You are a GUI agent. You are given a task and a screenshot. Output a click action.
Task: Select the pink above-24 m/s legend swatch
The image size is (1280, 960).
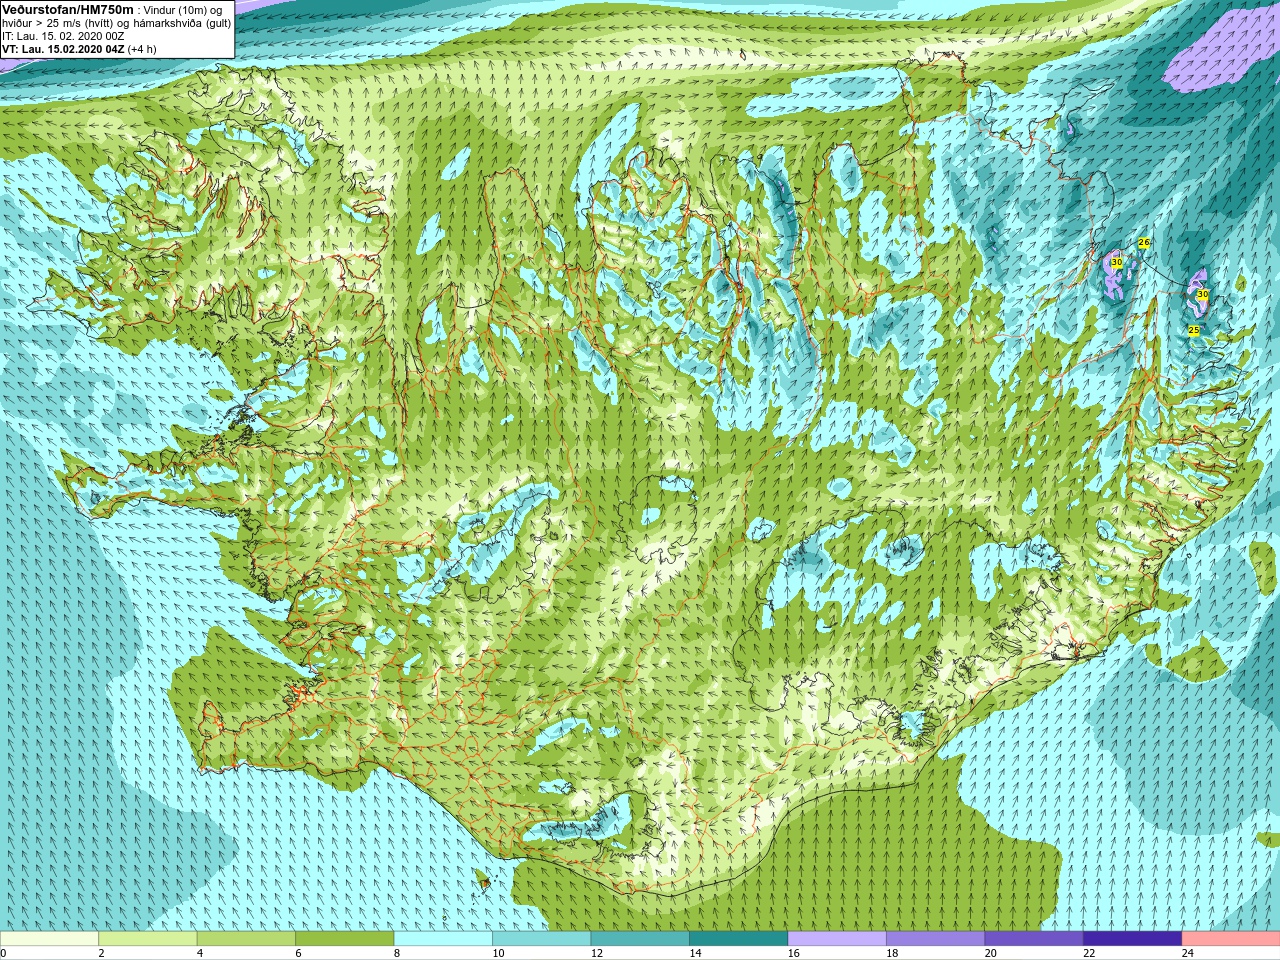pyautogui.click(x=1231, y=939)
